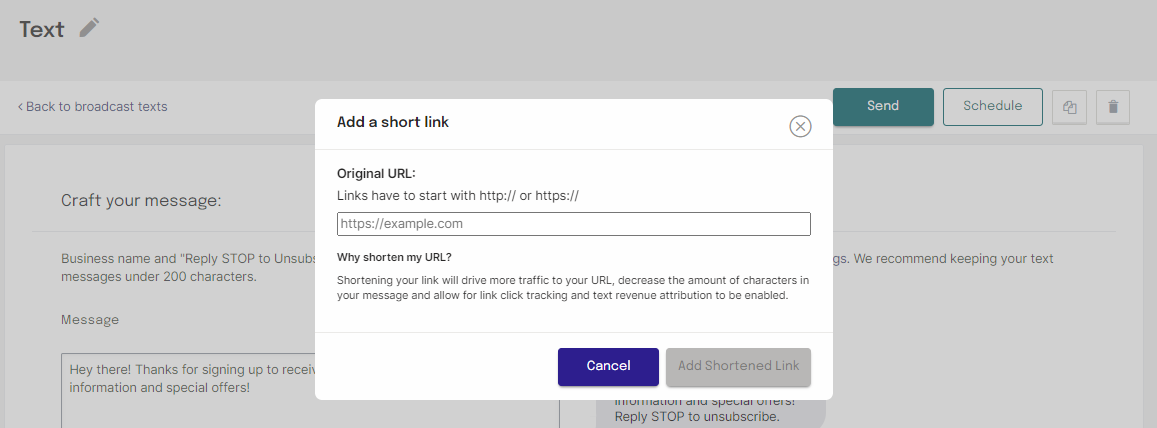Click the Add a short link heading

(x=393, y=122)
